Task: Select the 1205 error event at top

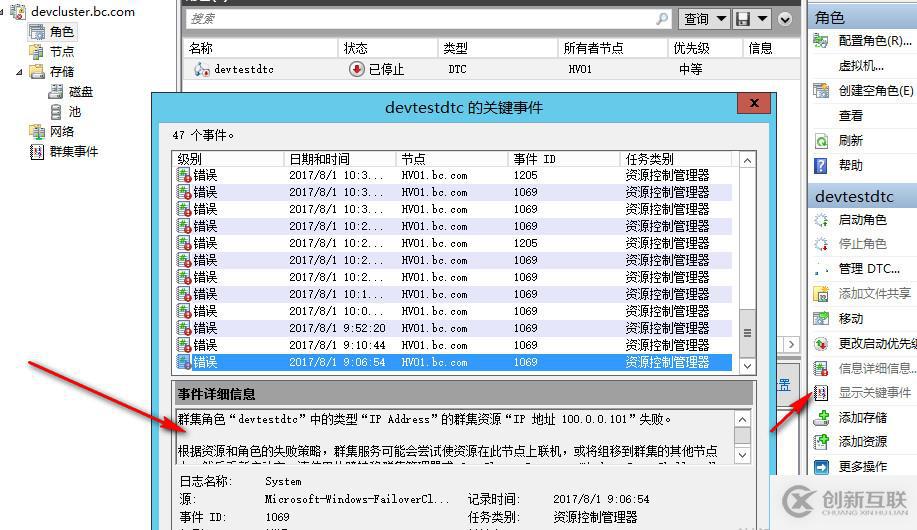Action: 450,175
